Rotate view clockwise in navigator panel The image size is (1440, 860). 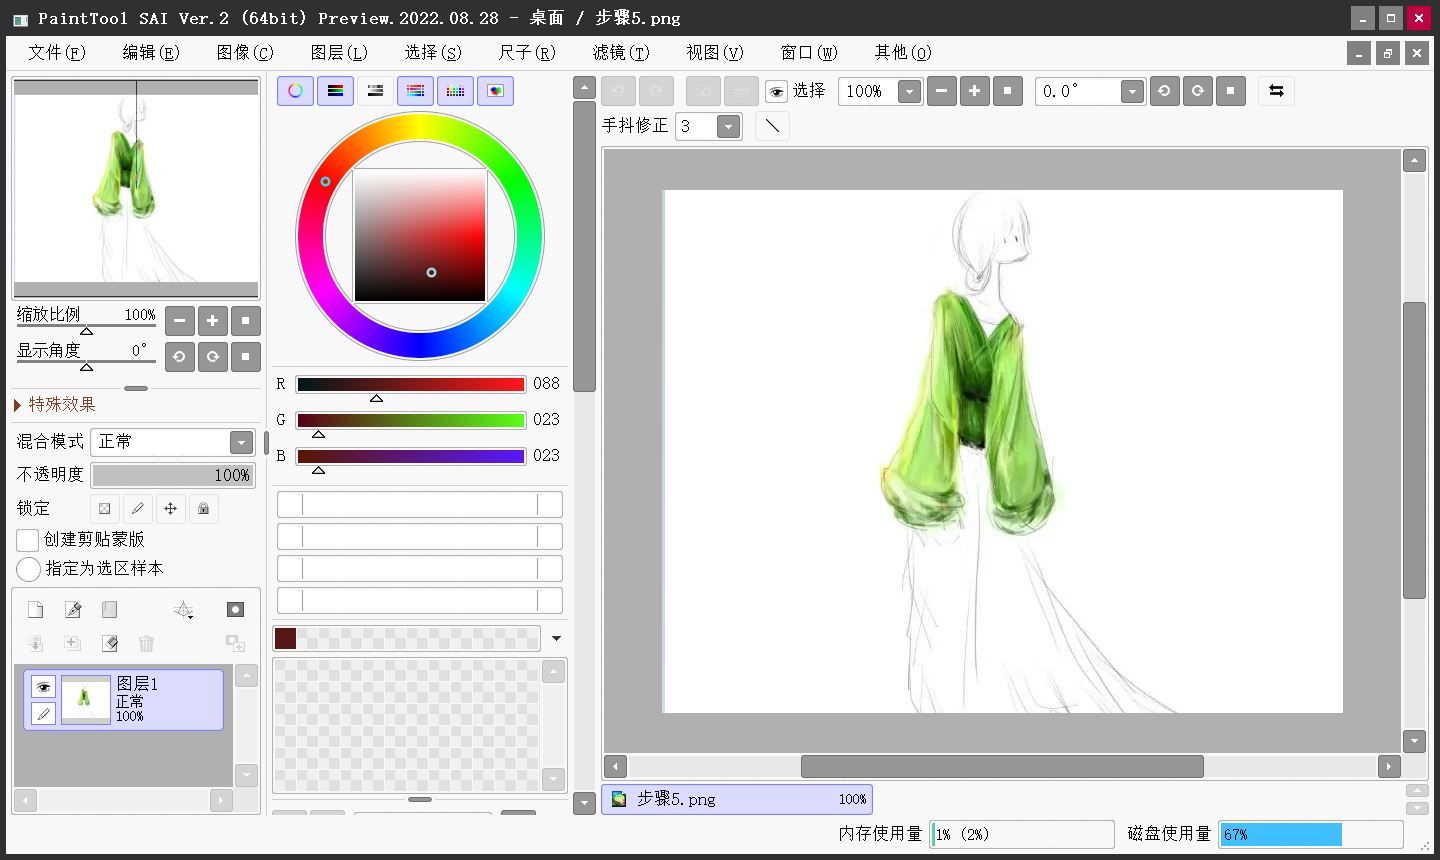(212, 357)
